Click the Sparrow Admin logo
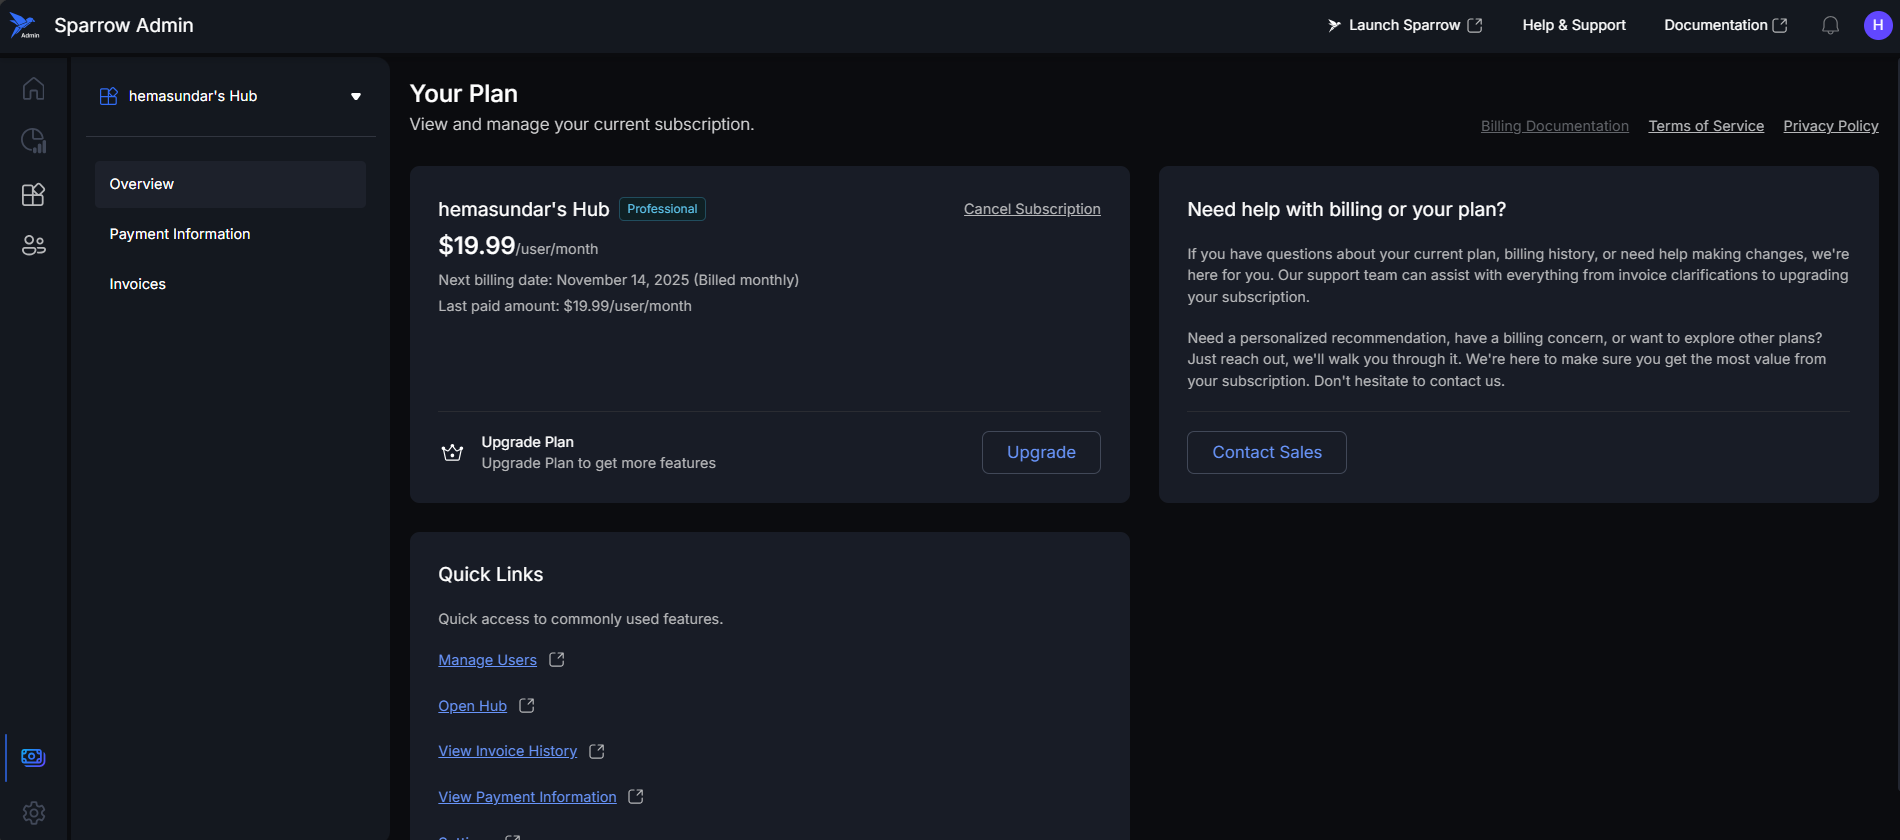 pos(24,26)
